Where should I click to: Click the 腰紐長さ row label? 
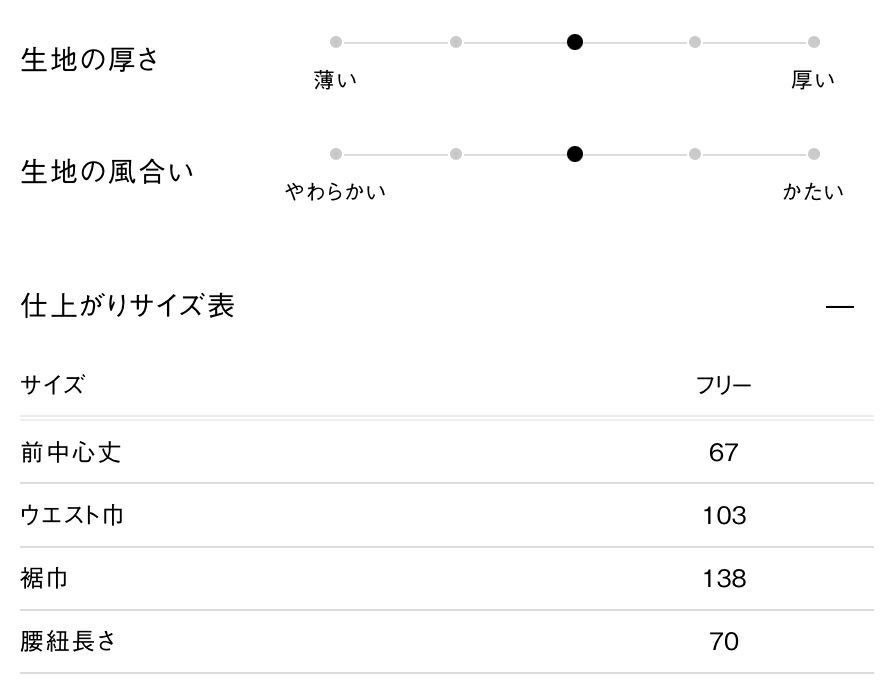(69, 642)
